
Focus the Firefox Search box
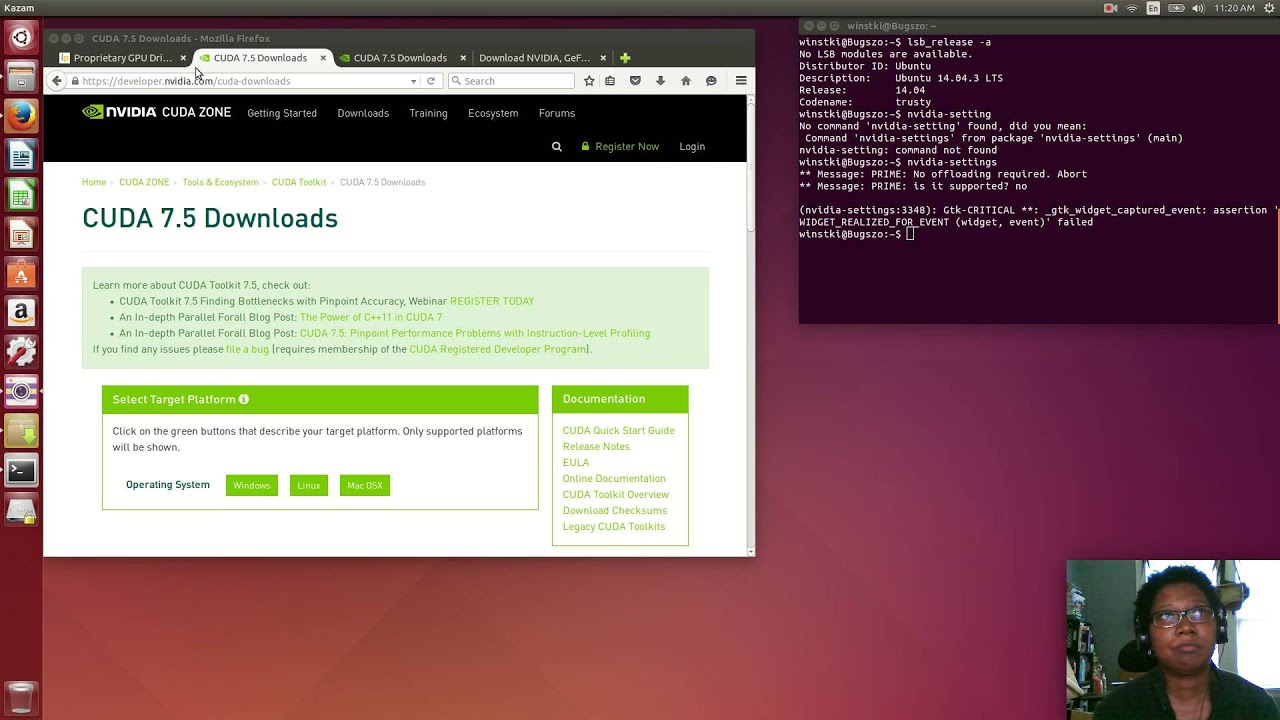pos(510,81)
